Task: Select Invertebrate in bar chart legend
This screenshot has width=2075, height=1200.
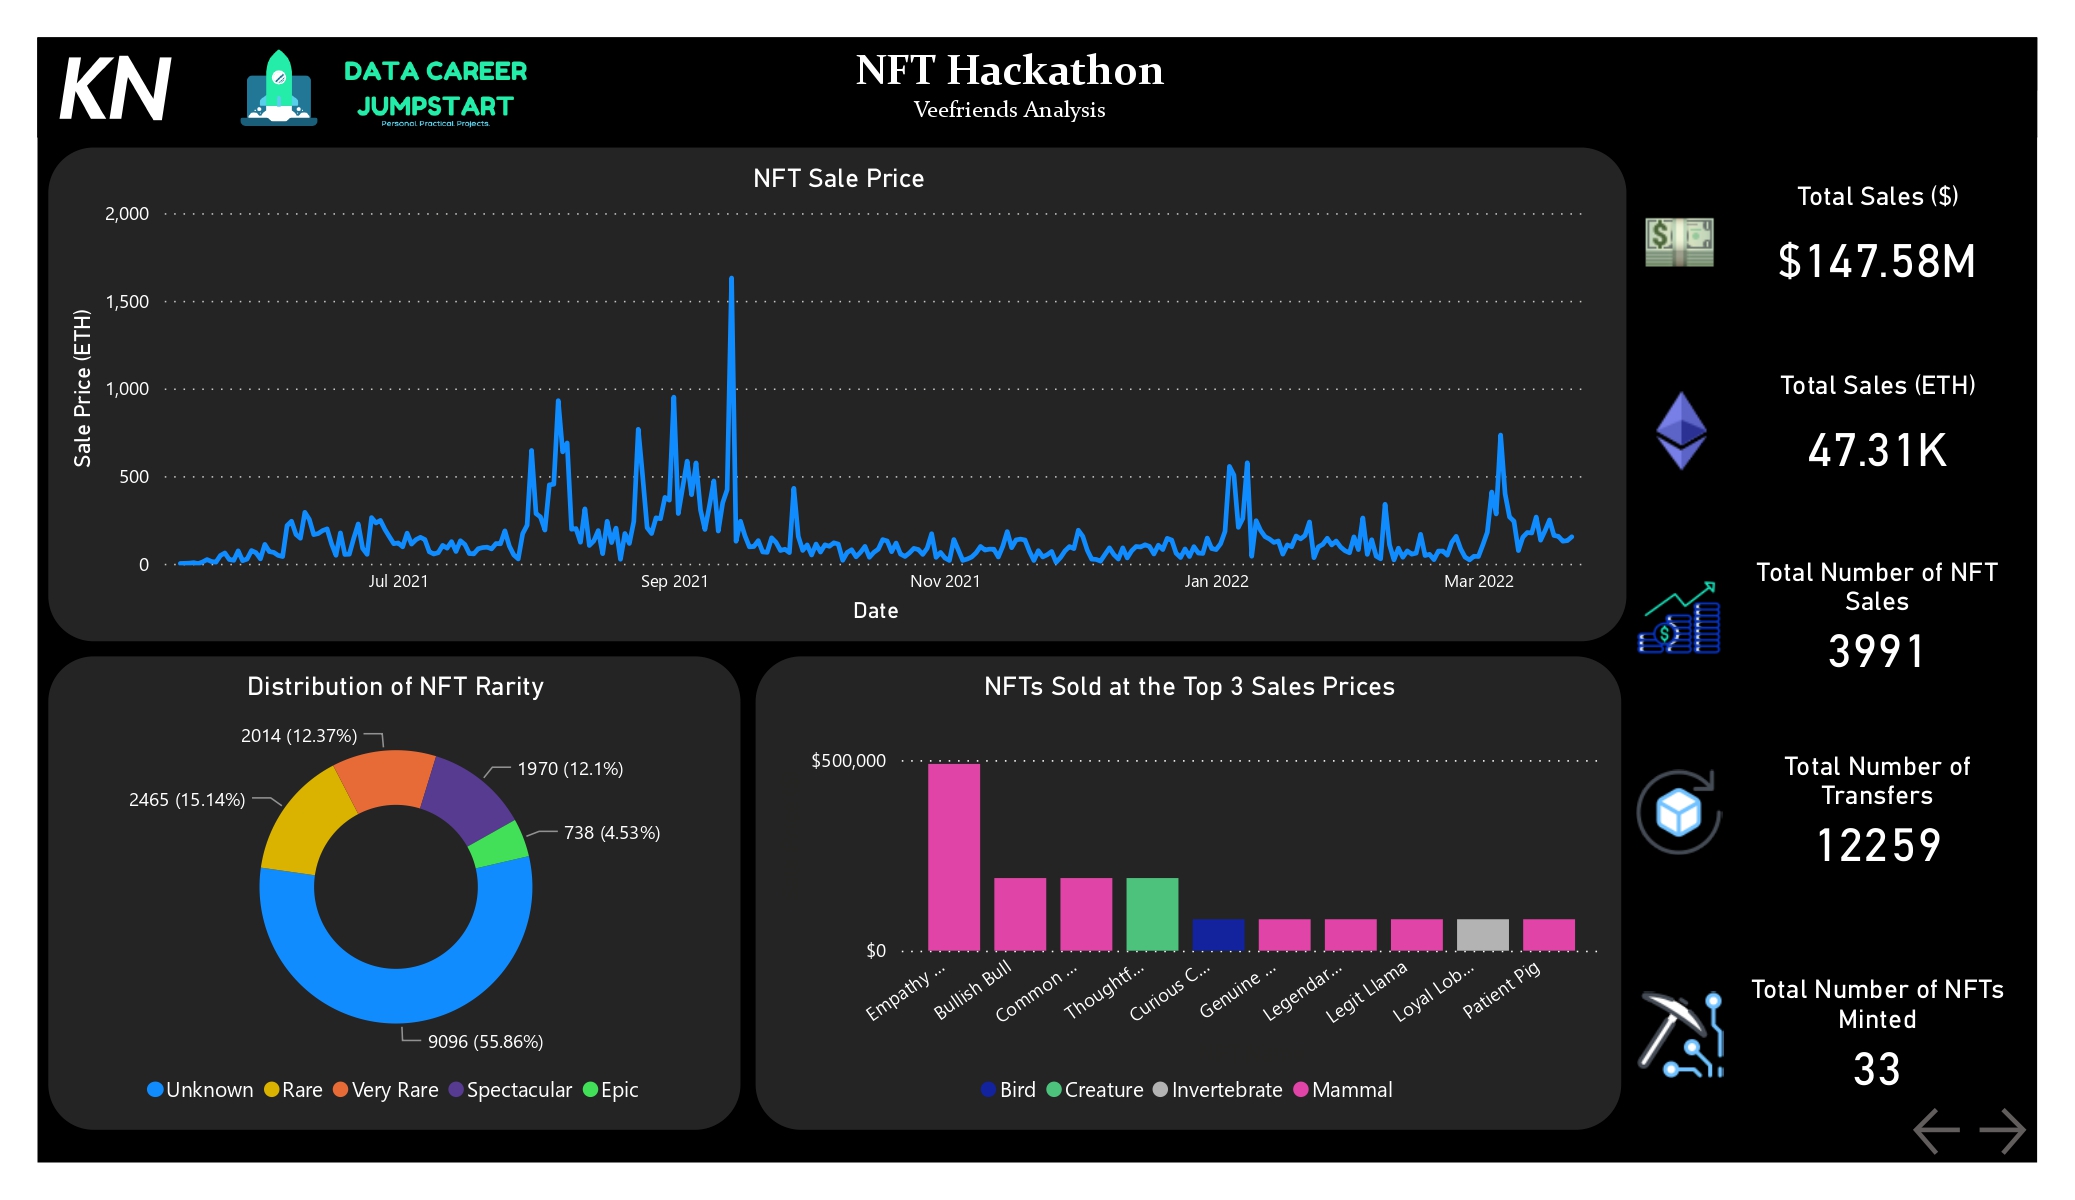Action: 1218,1090
